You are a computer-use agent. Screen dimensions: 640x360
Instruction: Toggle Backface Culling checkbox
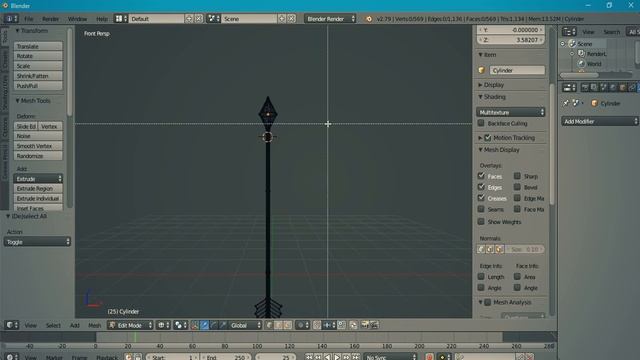tap(481, 123)
